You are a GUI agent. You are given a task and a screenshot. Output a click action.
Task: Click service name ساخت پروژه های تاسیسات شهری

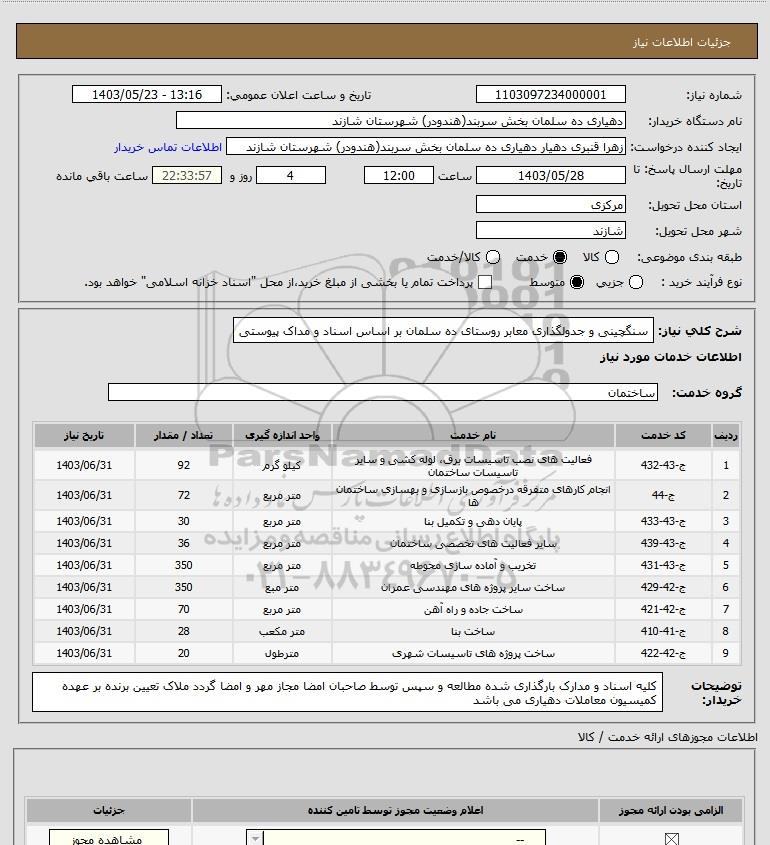pos(473,654)
